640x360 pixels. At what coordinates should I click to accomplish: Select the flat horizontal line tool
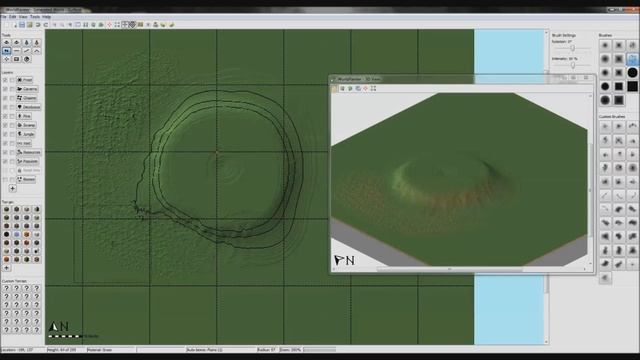17,51
